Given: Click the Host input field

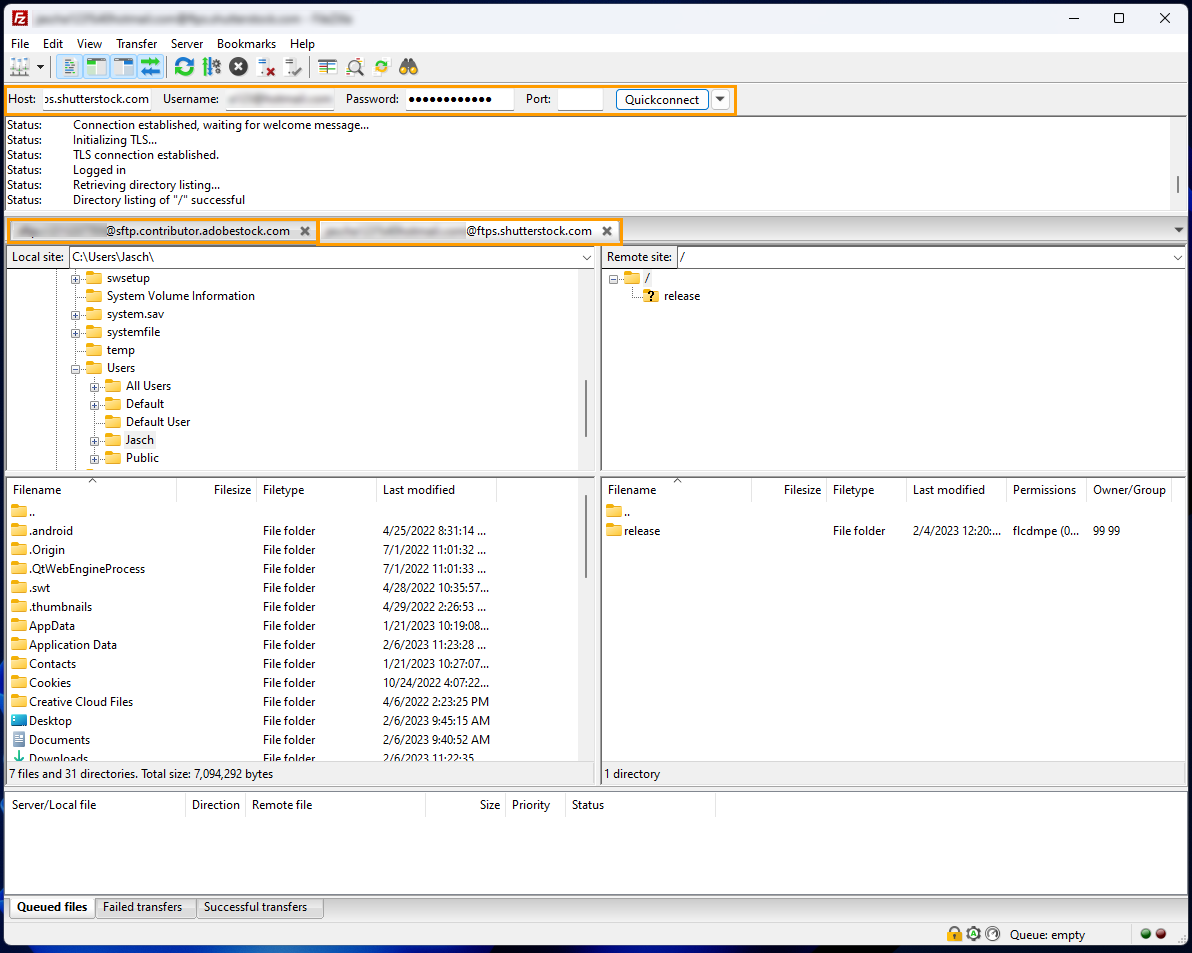Looking at the screenshot, I should click(96, 99).
